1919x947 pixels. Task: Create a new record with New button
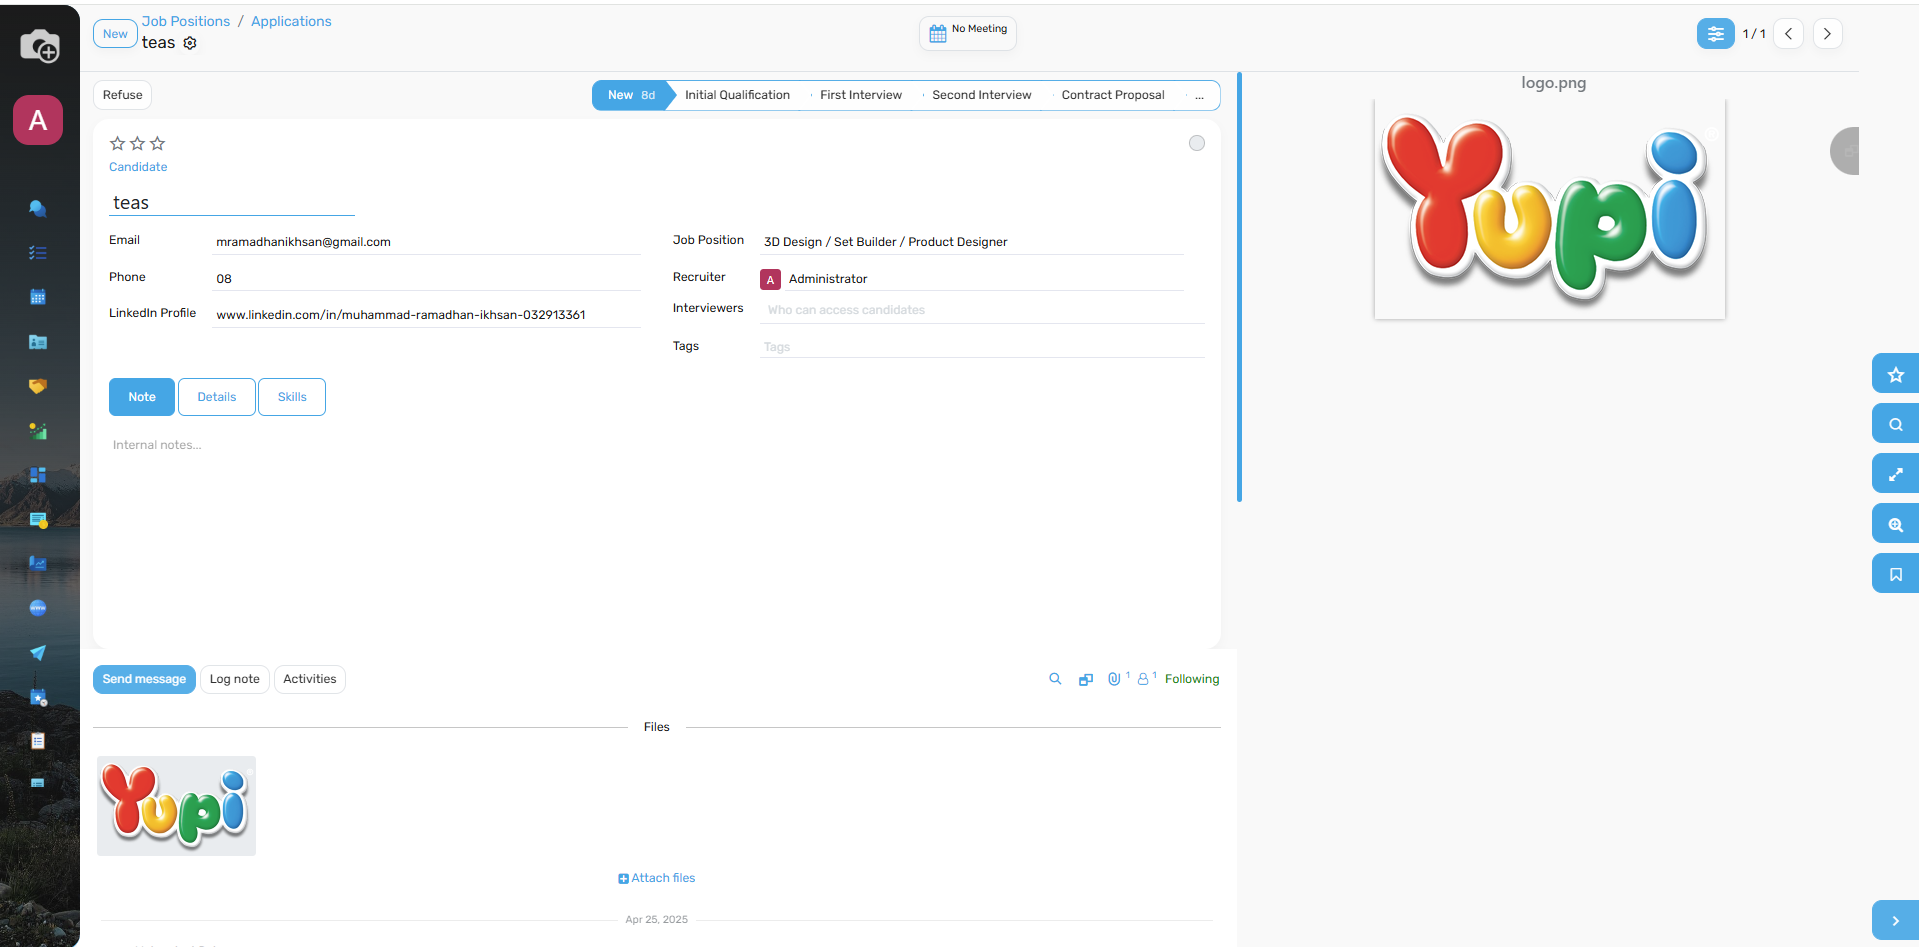click(x=115, y=34)
